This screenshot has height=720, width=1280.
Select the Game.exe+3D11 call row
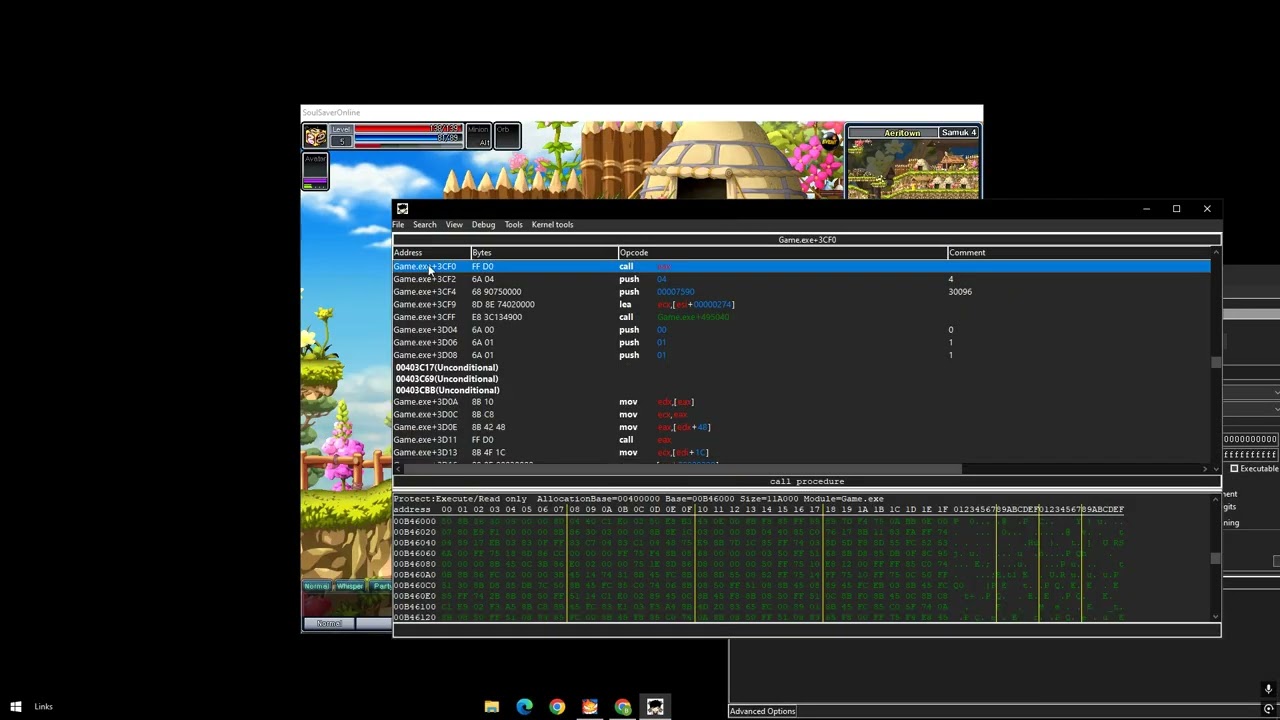click(x=801, y=440)
